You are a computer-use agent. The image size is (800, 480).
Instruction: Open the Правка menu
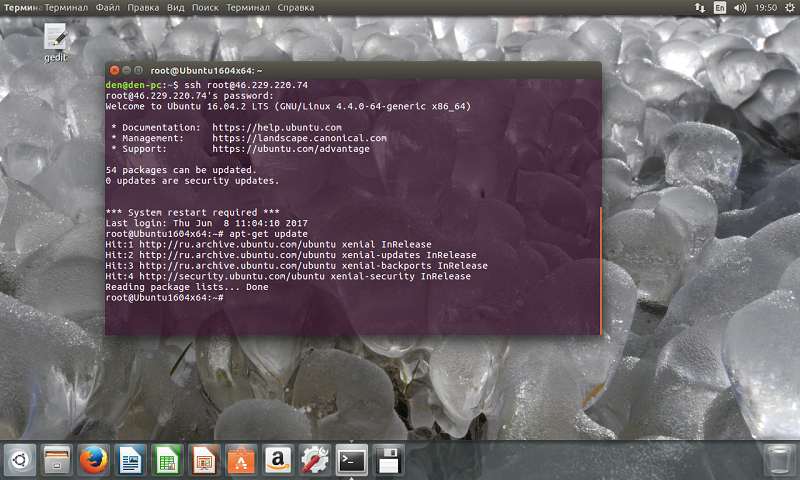[x=143, y=8]
